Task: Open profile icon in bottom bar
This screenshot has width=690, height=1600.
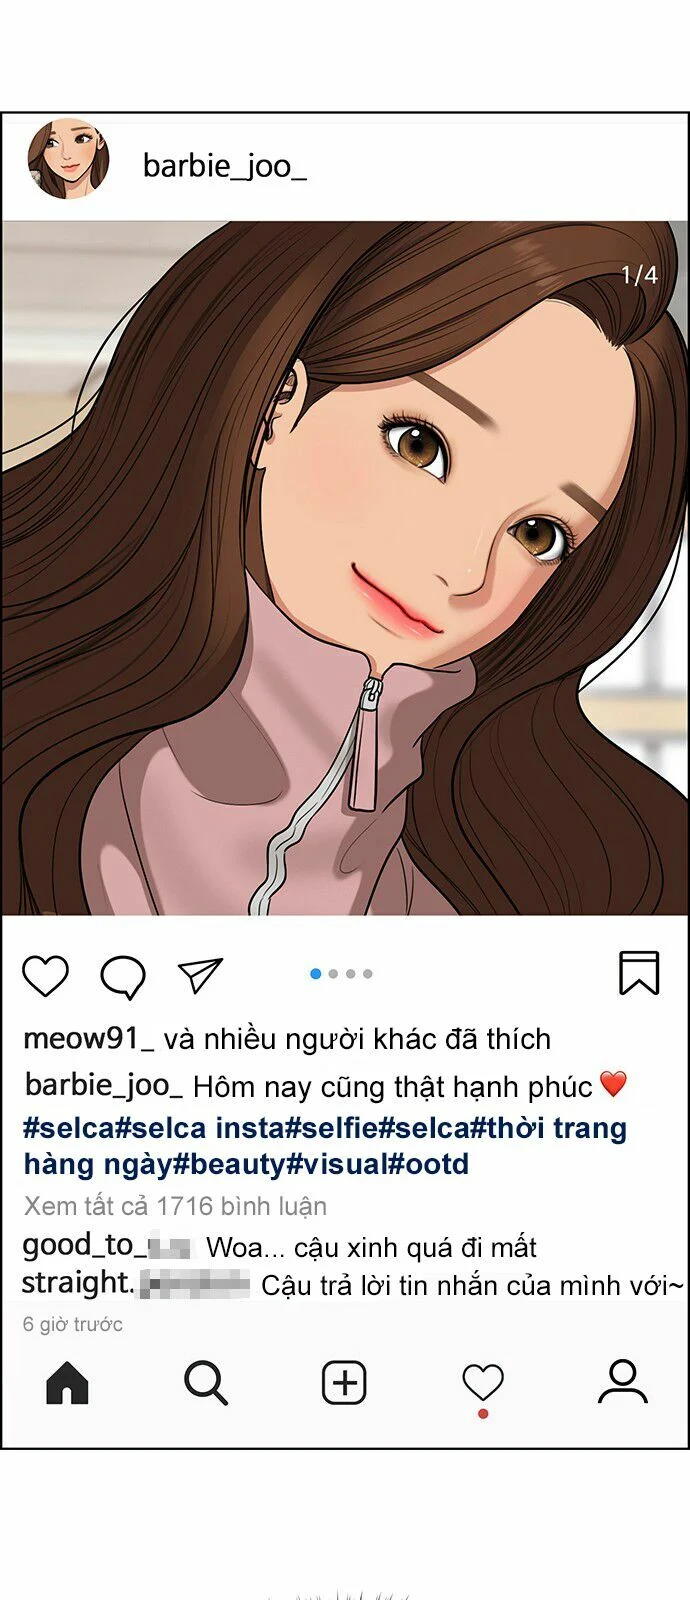Action: coord(622,1382)
